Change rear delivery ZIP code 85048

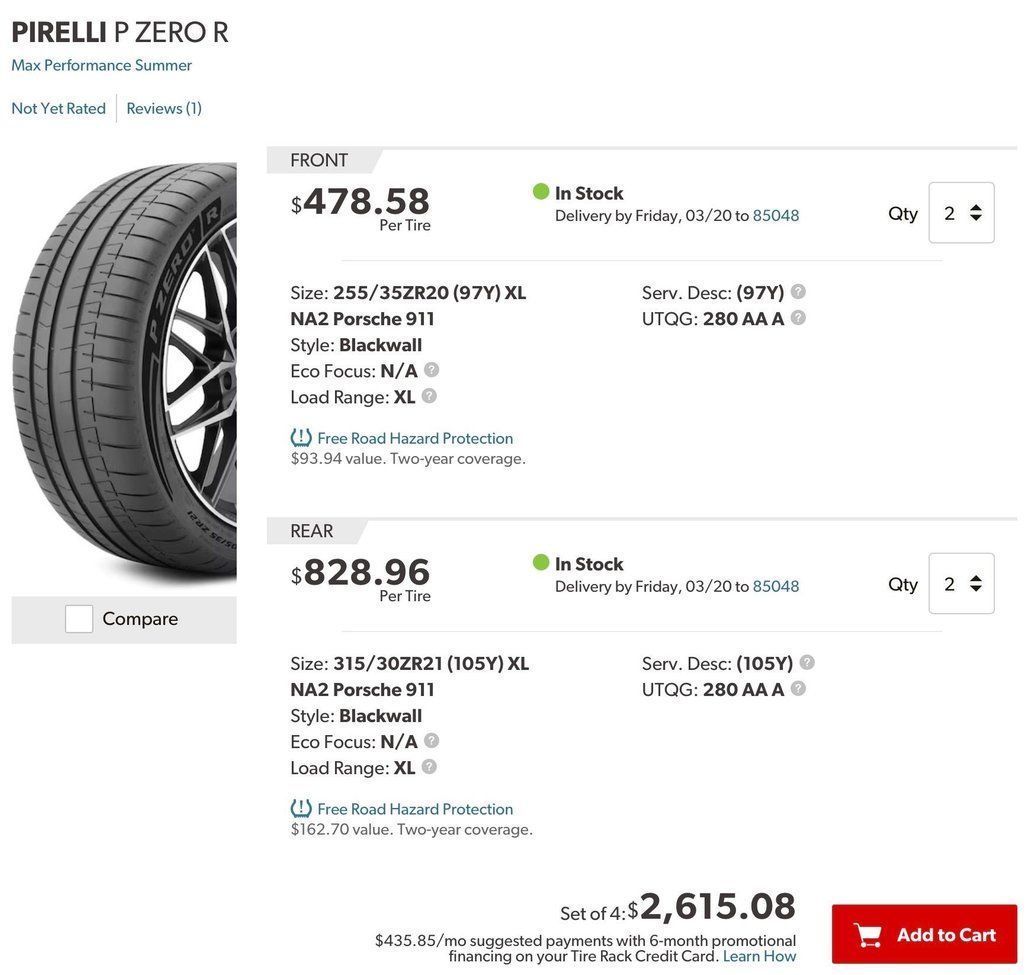[776, 587]
